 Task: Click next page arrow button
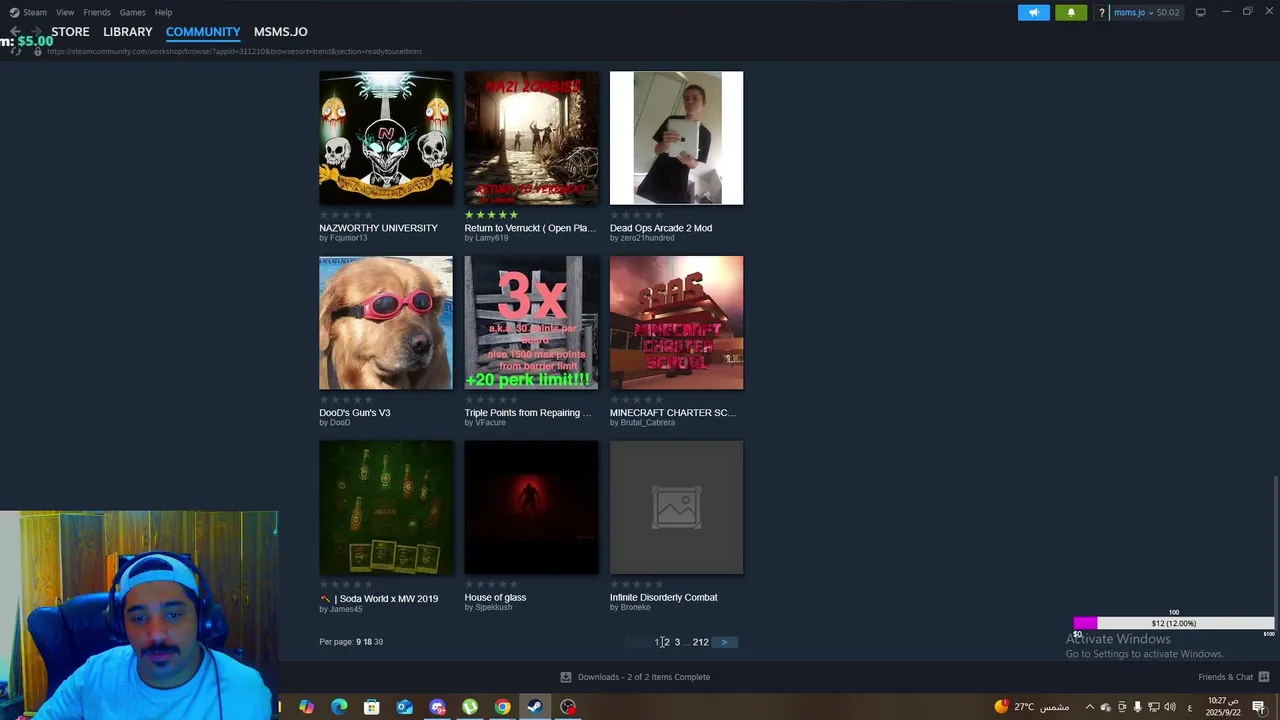(725, 642)
